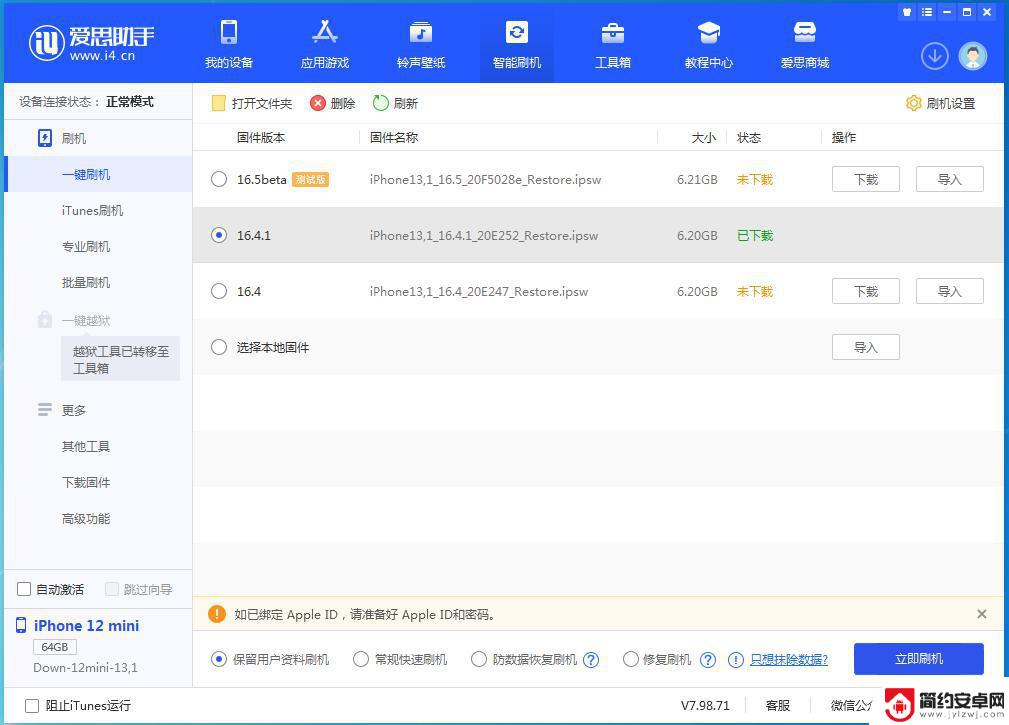
Task: Select the 16.4 firmware radio button
Action: tap(219, 291)
